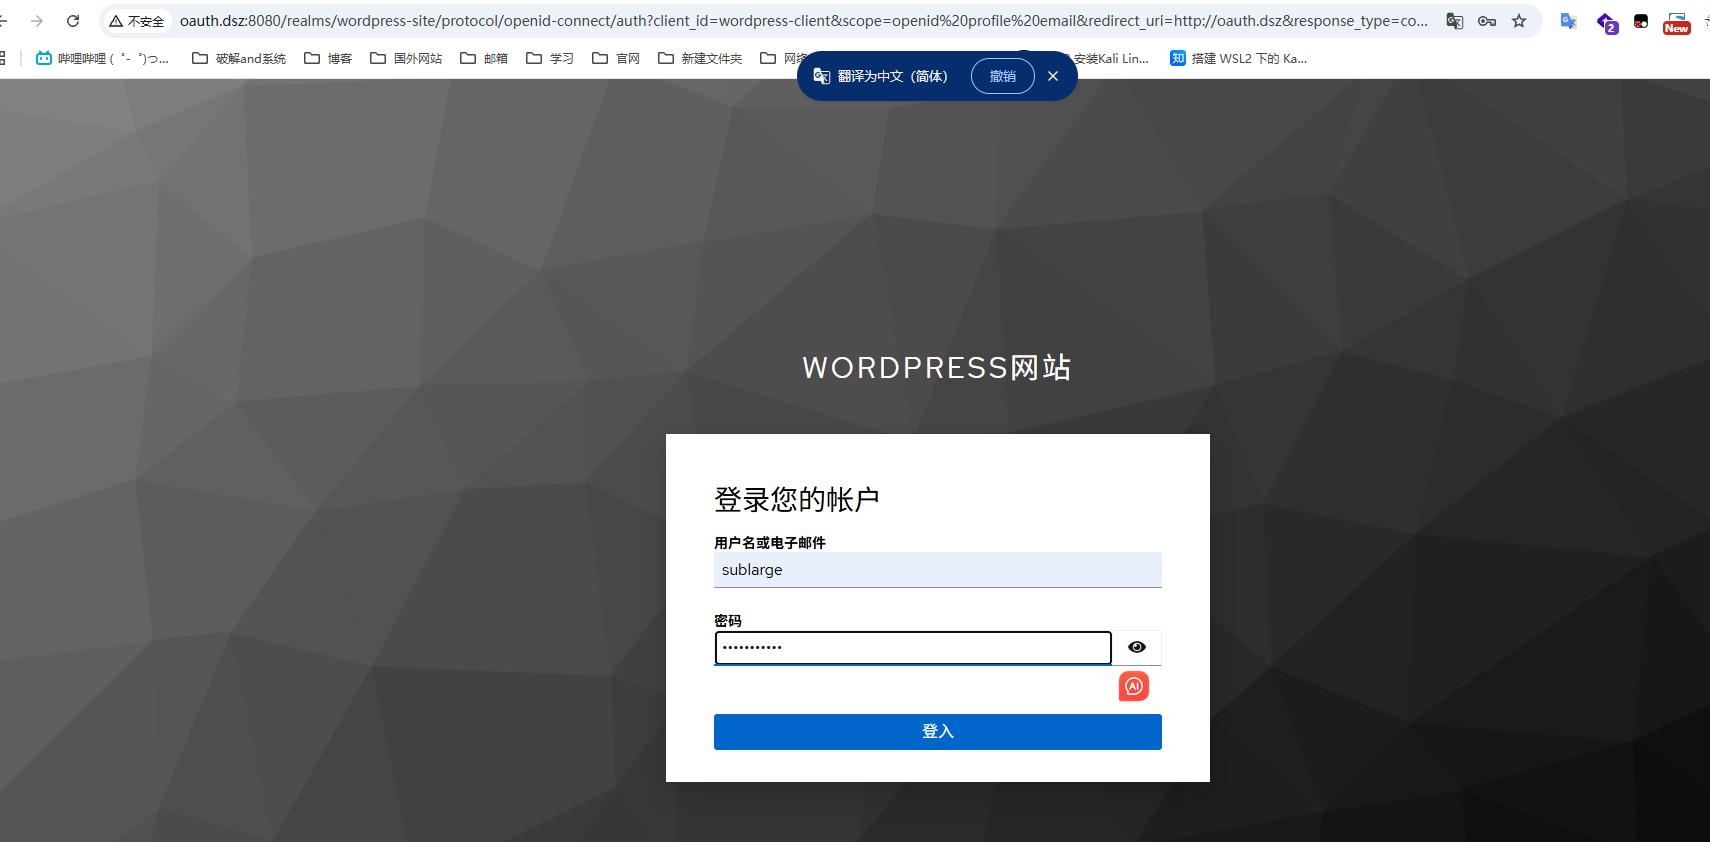The image size is (1710, 842).
Task: Open Google Translate extension
Action: tap(1569, 21)
